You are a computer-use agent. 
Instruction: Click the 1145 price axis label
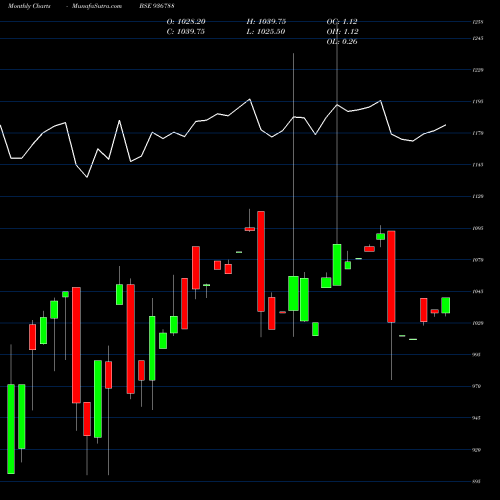pyautogui.click(x=478, y=165)
